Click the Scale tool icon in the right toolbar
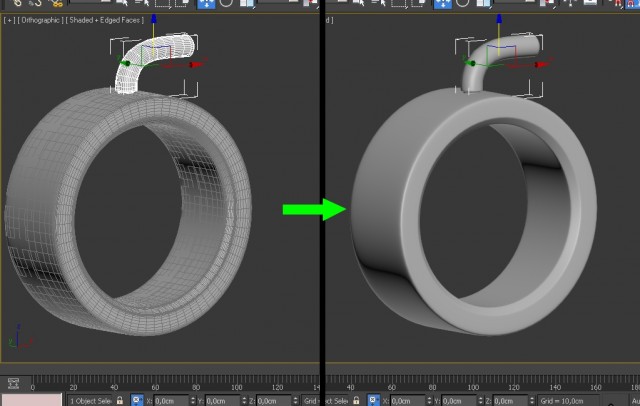 point(483,4)
